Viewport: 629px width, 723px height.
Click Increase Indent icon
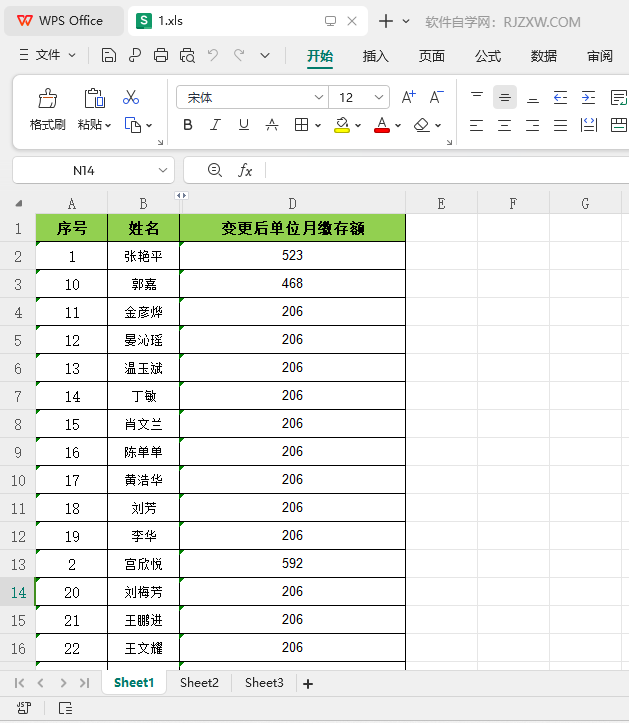click(588, 97)
